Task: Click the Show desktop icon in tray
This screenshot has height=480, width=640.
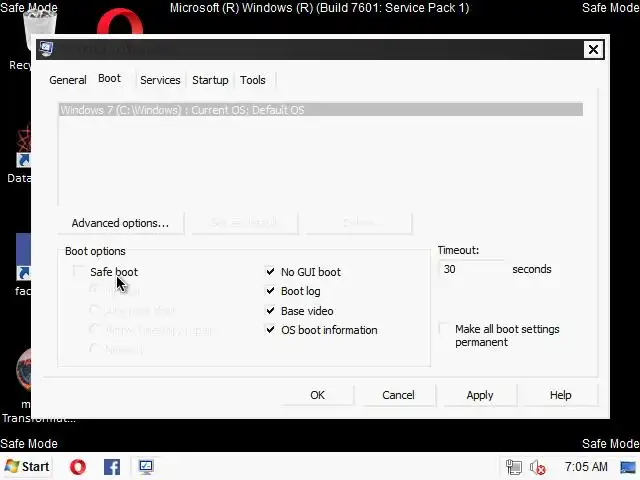Action: click(x=628, y=467)
